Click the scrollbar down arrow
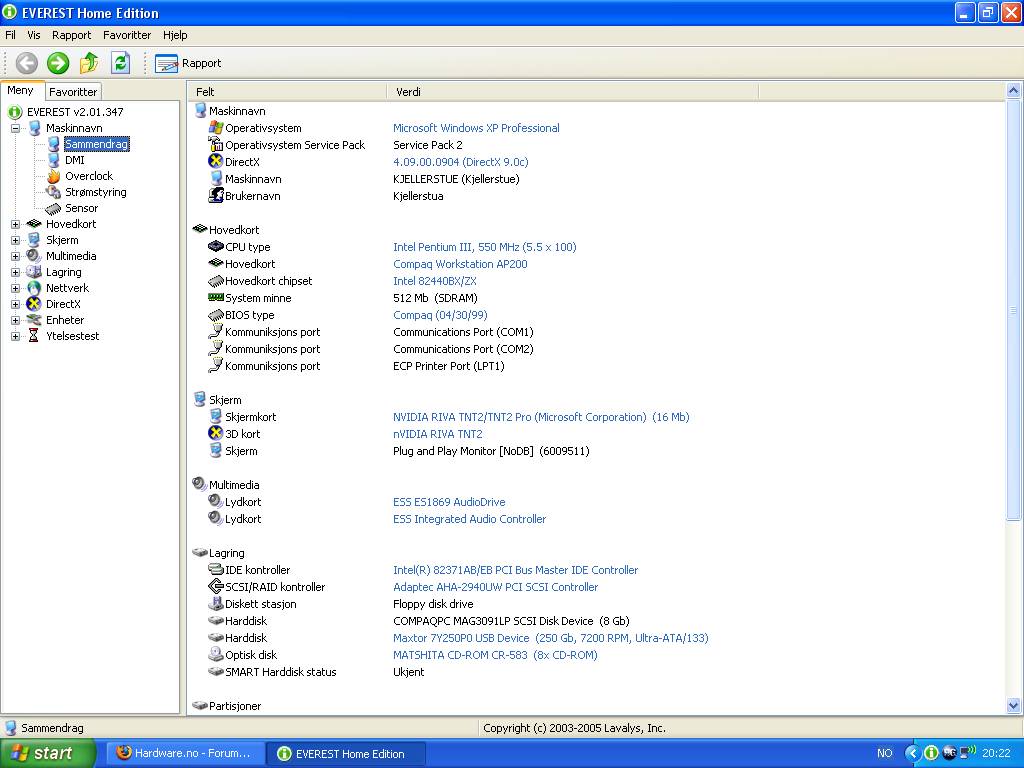Screen dimensions: 1024x768 click(1014, 705)
